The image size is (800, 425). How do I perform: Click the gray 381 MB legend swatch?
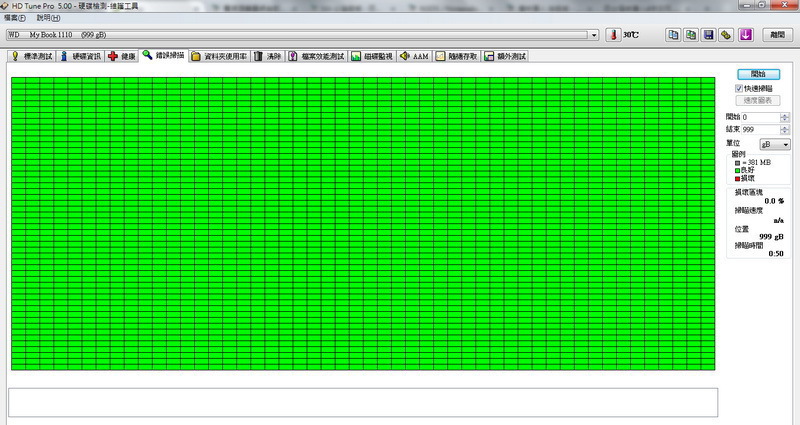737,163
